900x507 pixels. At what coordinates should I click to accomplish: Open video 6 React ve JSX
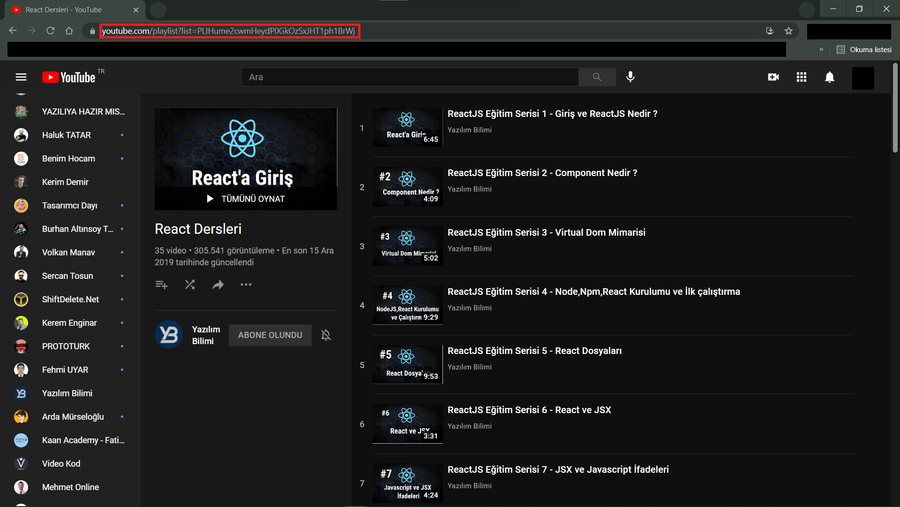coord(529,410)
